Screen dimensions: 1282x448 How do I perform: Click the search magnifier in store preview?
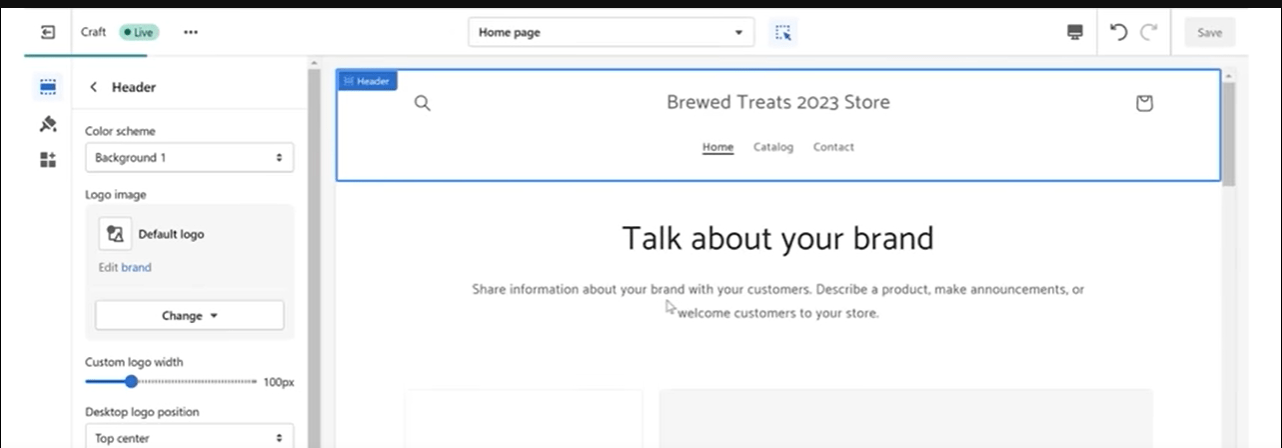(x=422, y=103)
